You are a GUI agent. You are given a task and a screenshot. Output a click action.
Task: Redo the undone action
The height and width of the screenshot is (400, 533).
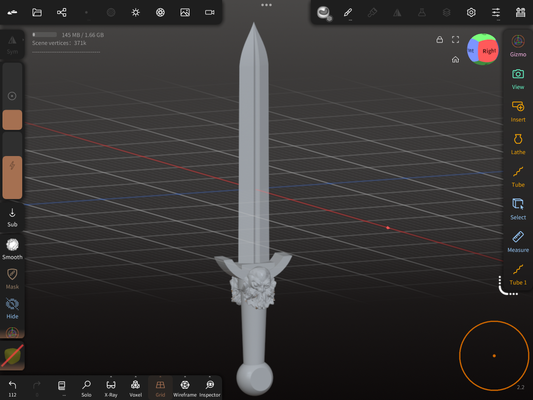click(37, 388)
